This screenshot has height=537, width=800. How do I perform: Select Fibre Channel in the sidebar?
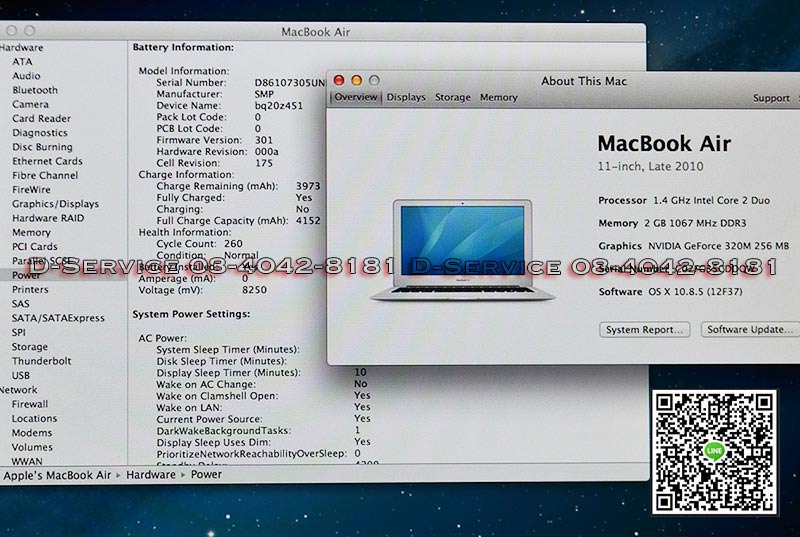pos(45,175)
